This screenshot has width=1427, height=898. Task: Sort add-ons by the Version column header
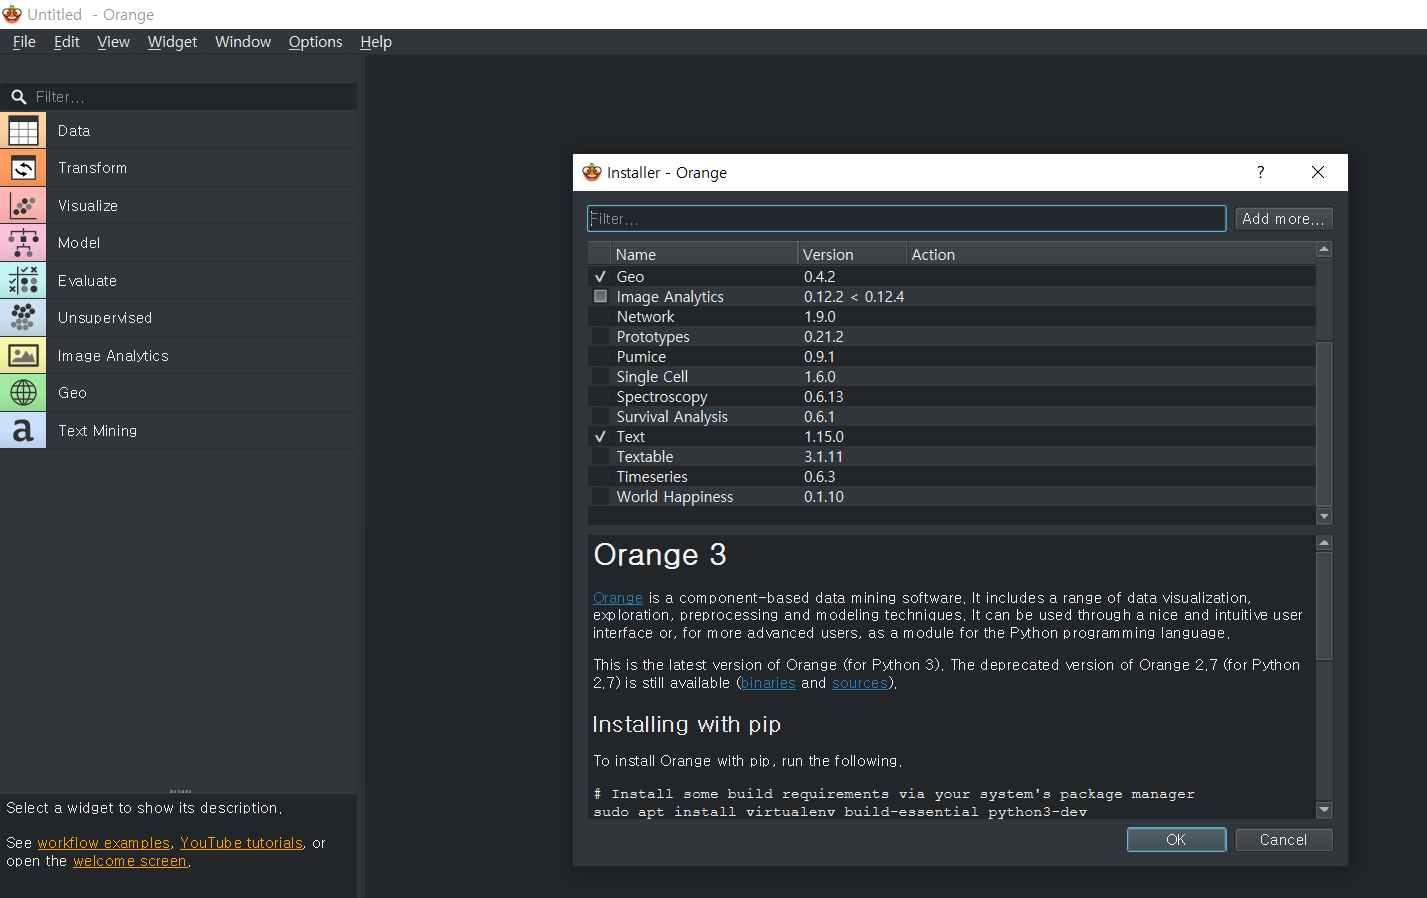tap(852, 255)
